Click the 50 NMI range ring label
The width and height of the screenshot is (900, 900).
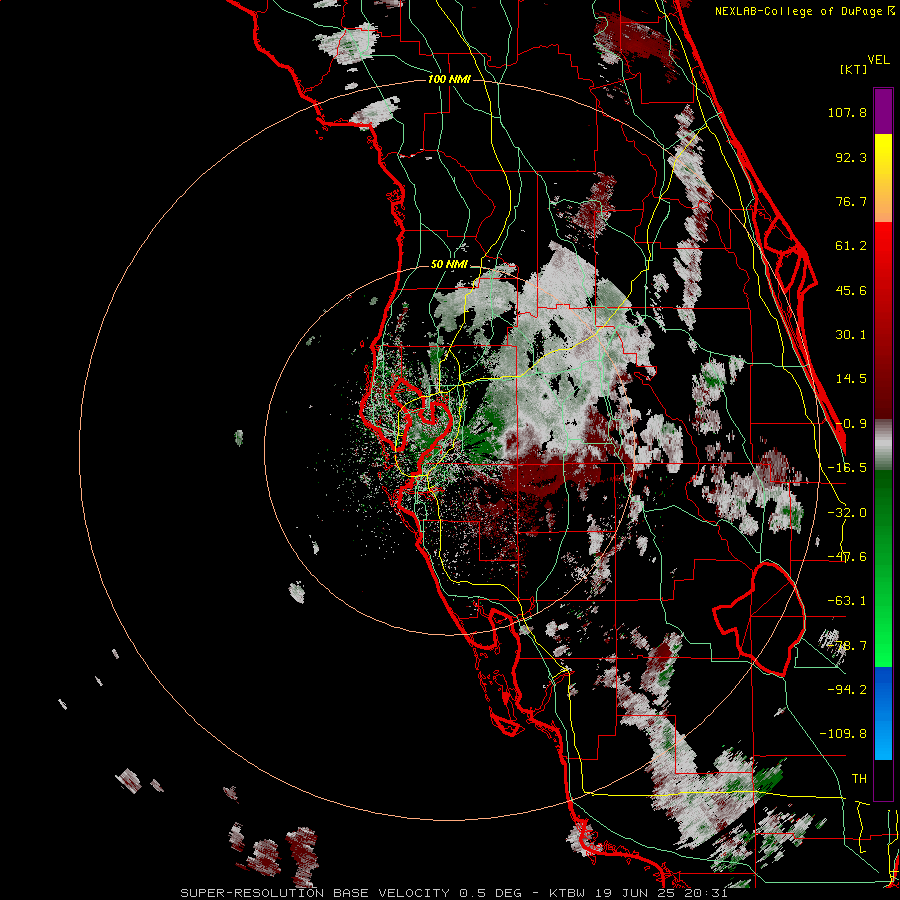coord(449,265)
